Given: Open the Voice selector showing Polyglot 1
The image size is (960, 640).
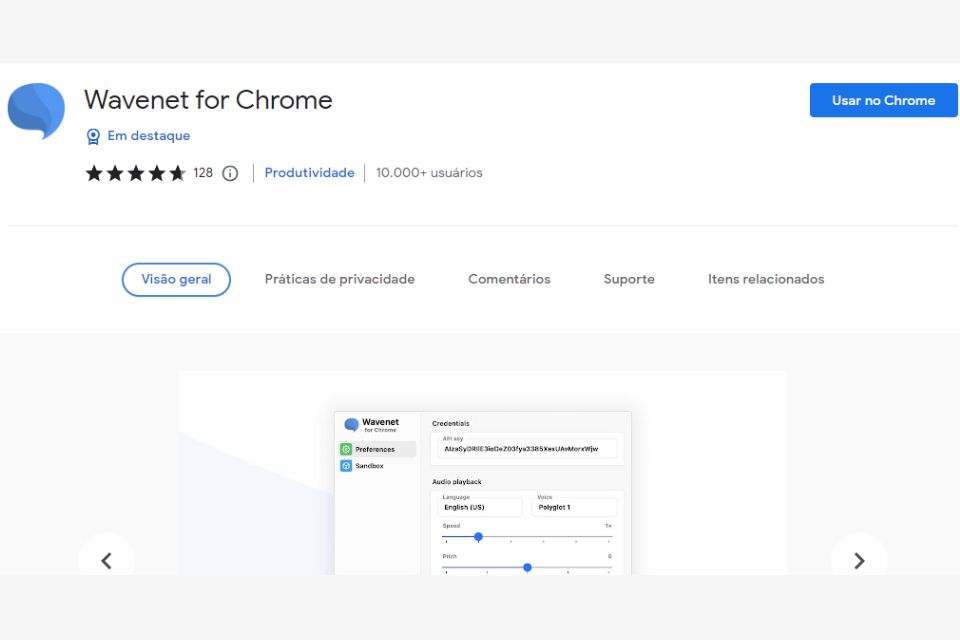Looking at the screenshot, I should (574, 506).
